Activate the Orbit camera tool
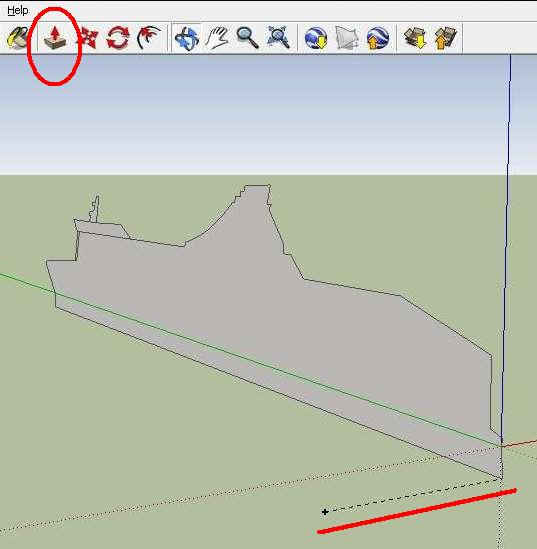The height and width of the screenshot is (549, 537). (187, 38)
